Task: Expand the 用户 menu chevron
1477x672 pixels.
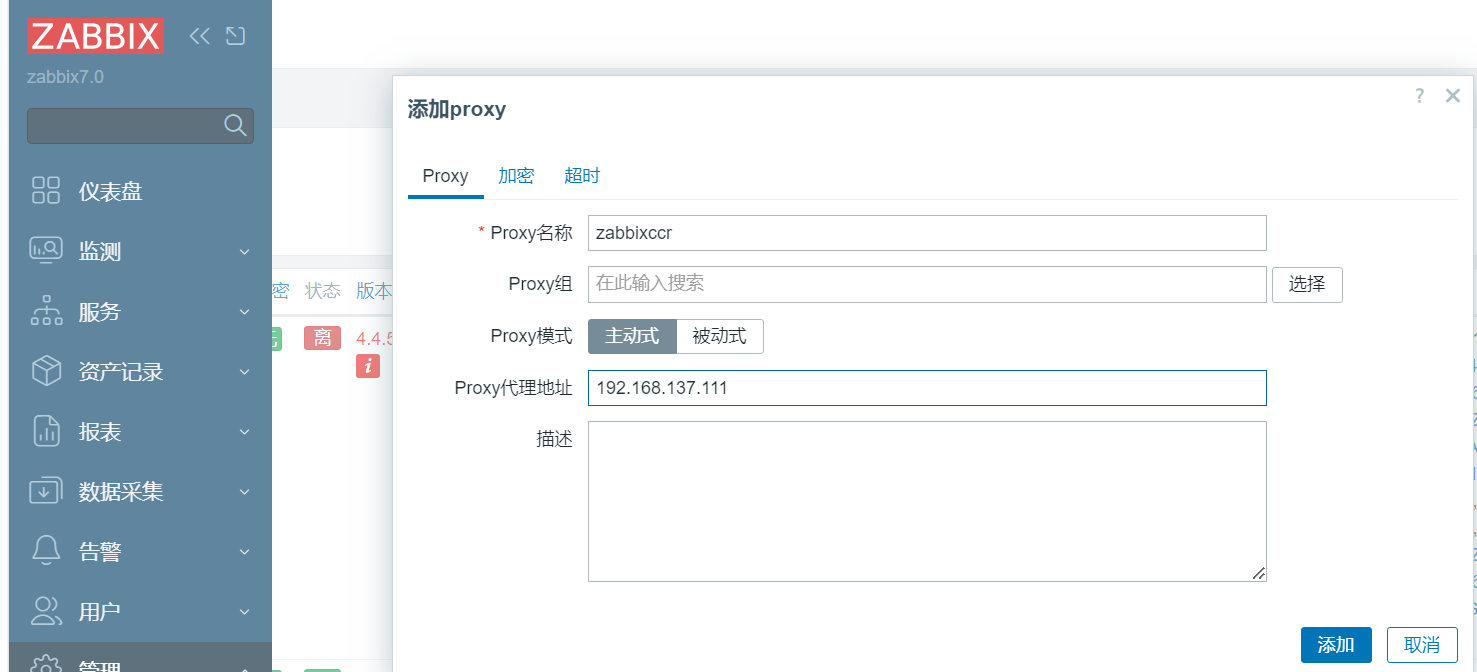Action: pos(245,611)
